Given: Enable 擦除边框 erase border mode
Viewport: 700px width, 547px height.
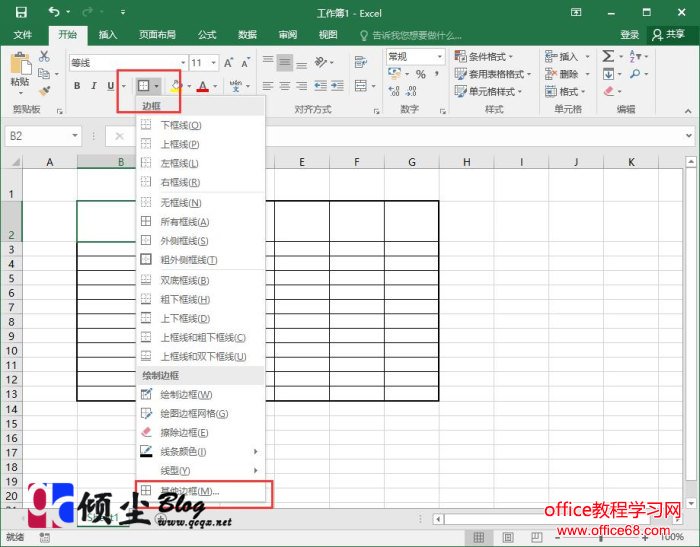Looking at the screenshot, I should (200, 433).
